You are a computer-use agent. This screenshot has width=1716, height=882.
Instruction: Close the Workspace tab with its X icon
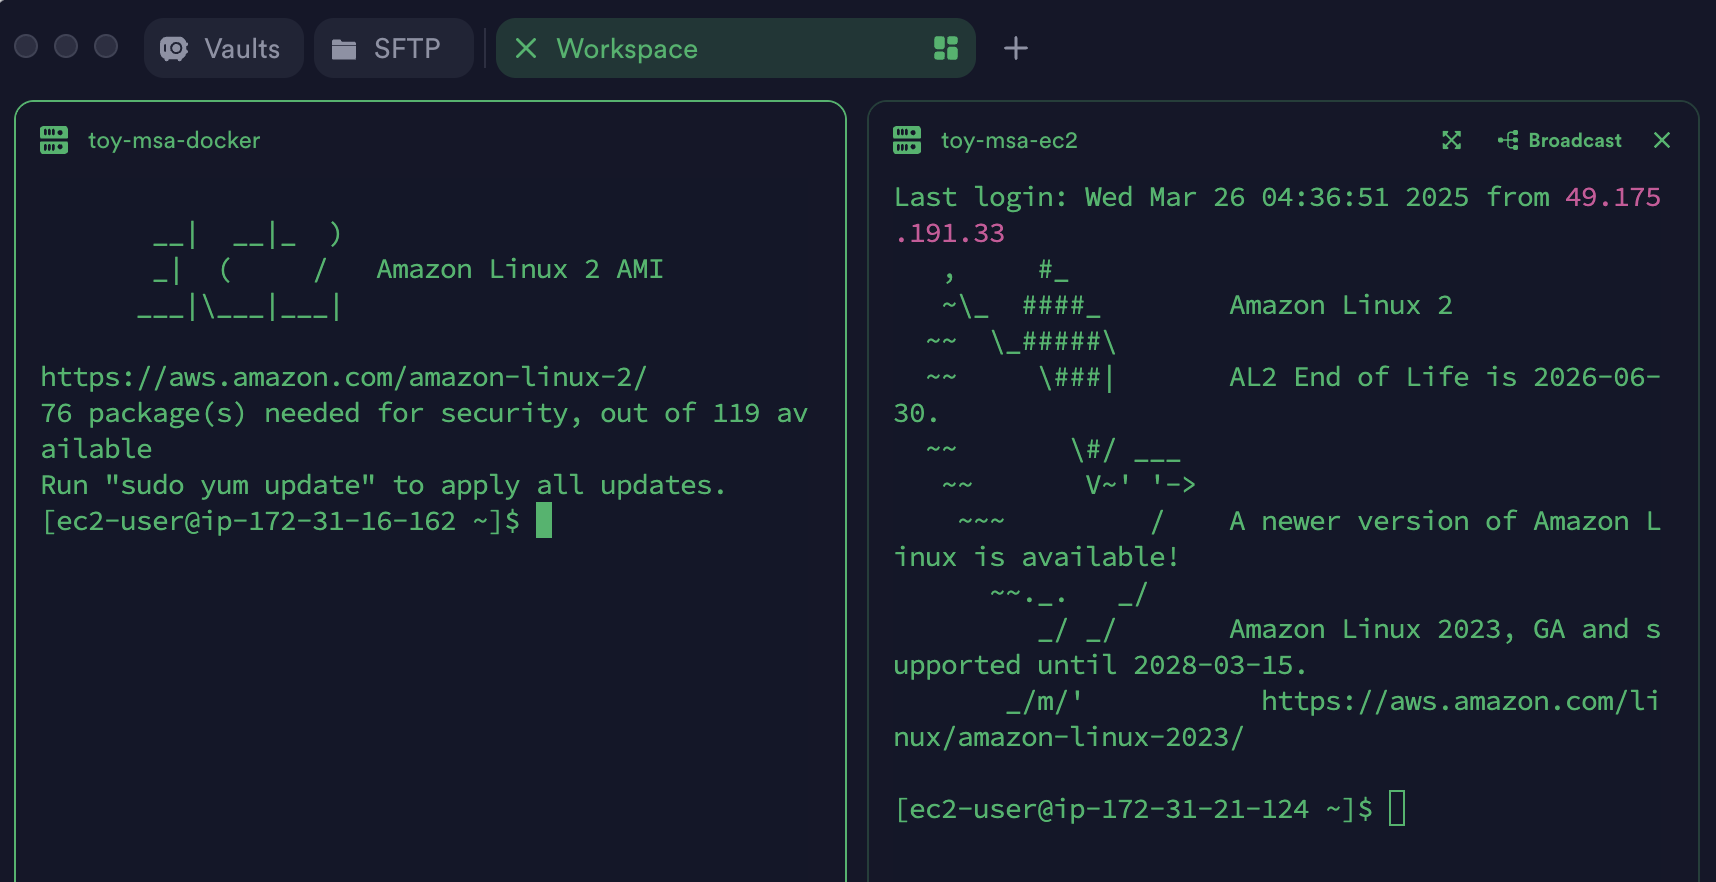(526, 48)
